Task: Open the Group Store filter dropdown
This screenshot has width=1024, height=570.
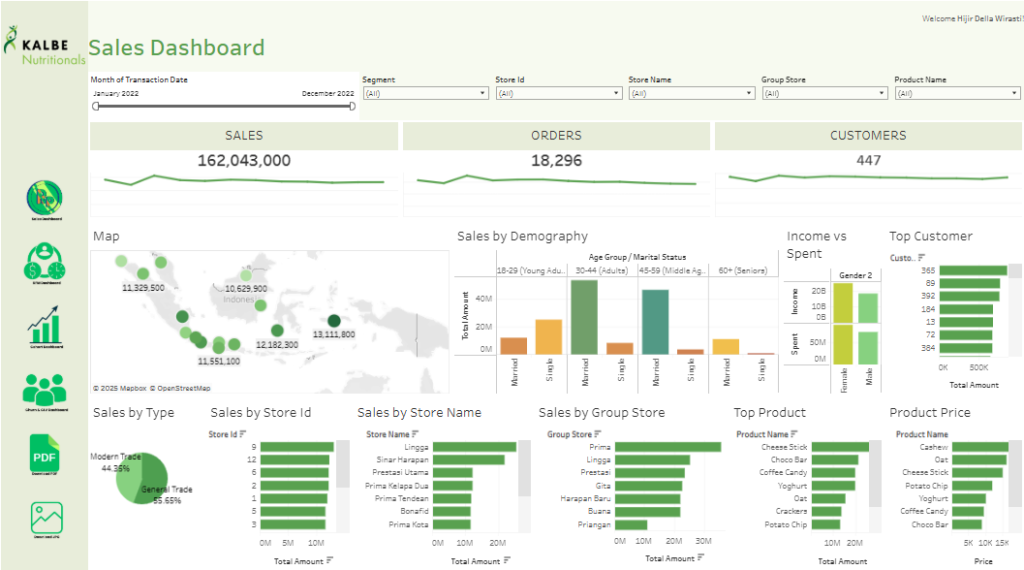Action: coord(823,93)
